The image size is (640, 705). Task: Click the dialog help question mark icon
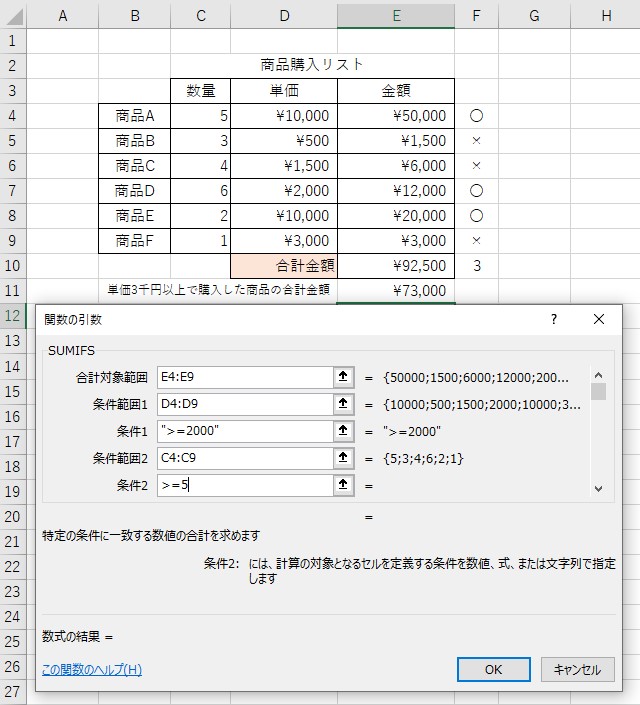(554, 319)
